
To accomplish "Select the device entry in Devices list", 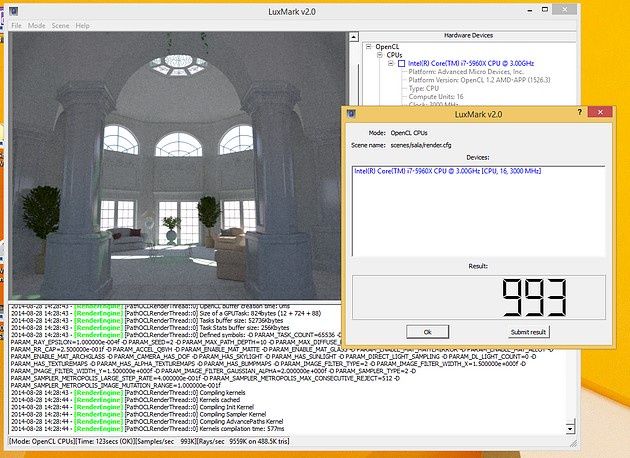I will point(448,171).
